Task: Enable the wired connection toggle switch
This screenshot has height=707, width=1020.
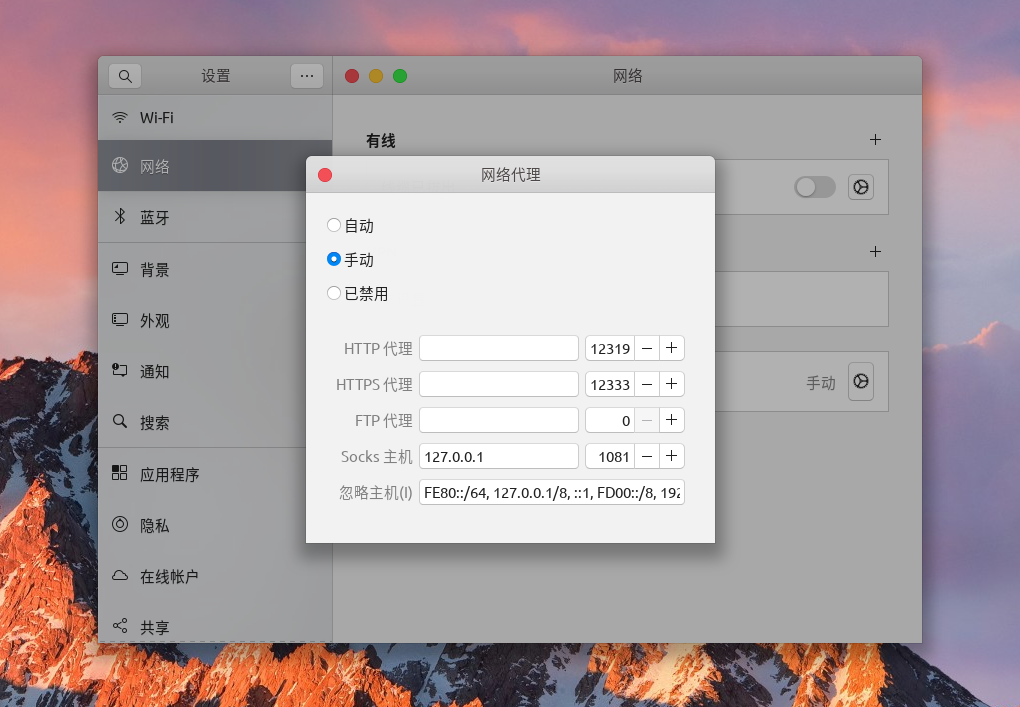Action: [x=814, y=187]
